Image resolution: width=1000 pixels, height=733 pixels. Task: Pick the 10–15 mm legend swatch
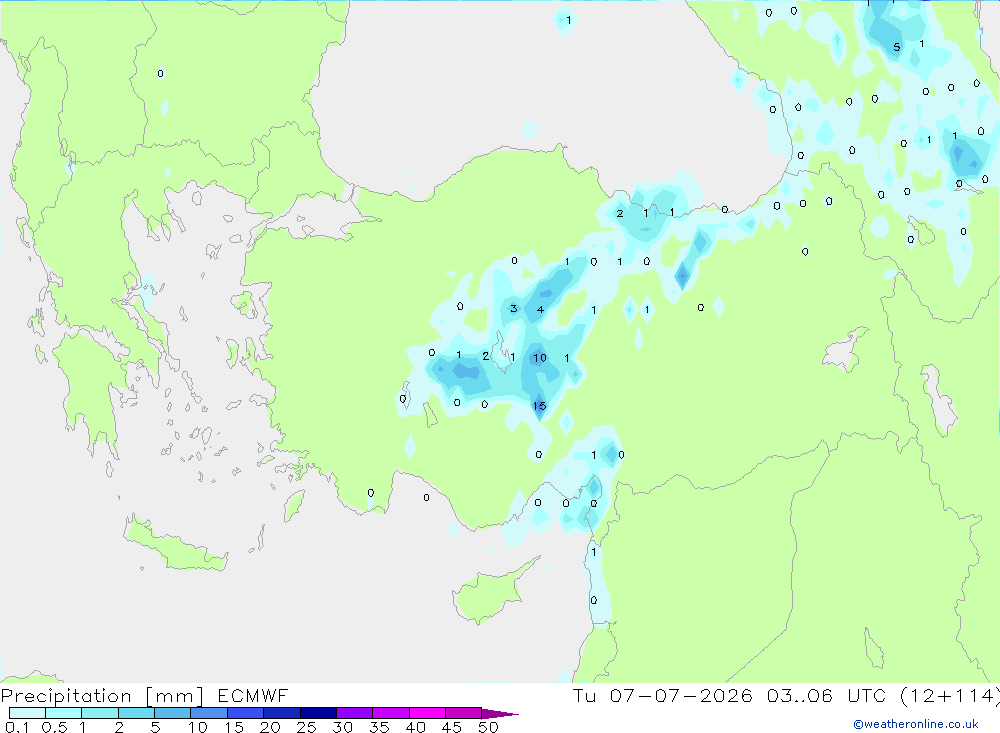tap(209, 713)
